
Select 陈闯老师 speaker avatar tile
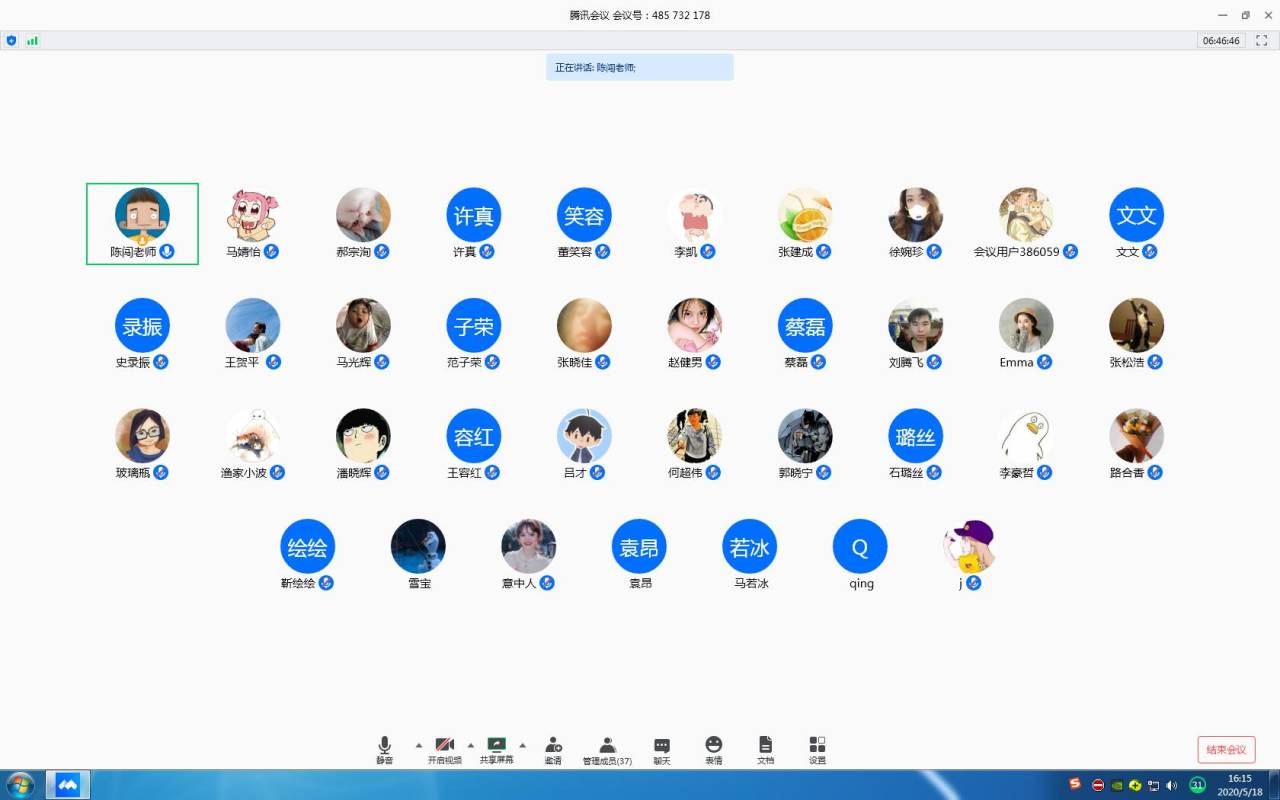click(142, 223)
